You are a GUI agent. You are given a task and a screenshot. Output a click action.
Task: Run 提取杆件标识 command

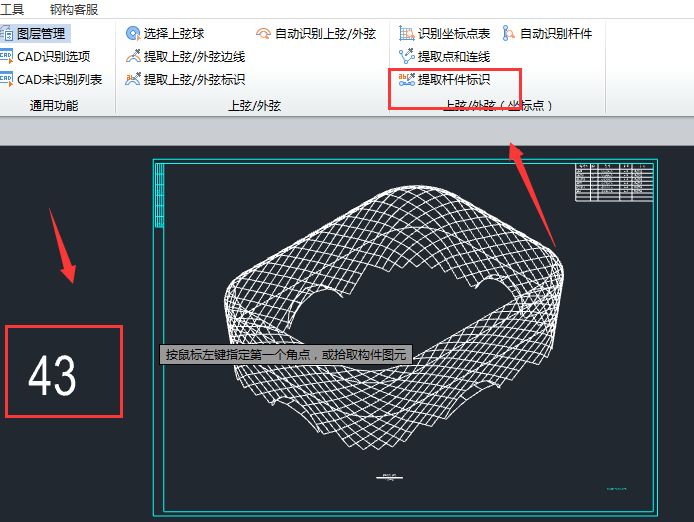(x=454, y=79)
